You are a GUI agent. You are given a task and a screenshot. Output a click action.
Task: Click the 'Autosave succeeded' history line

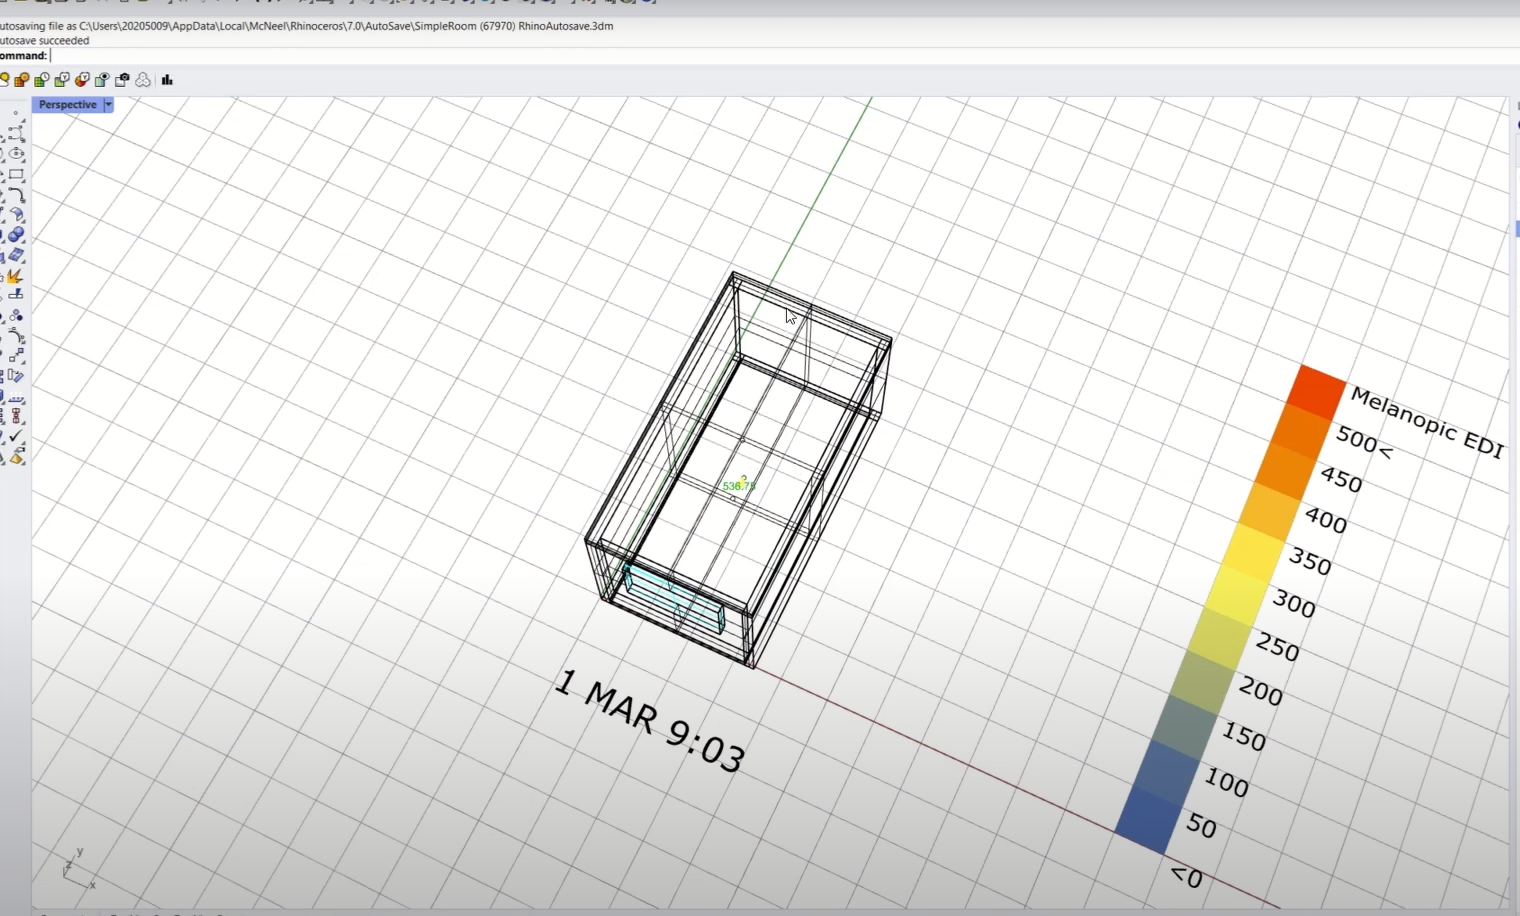click(x=44, y=41)
